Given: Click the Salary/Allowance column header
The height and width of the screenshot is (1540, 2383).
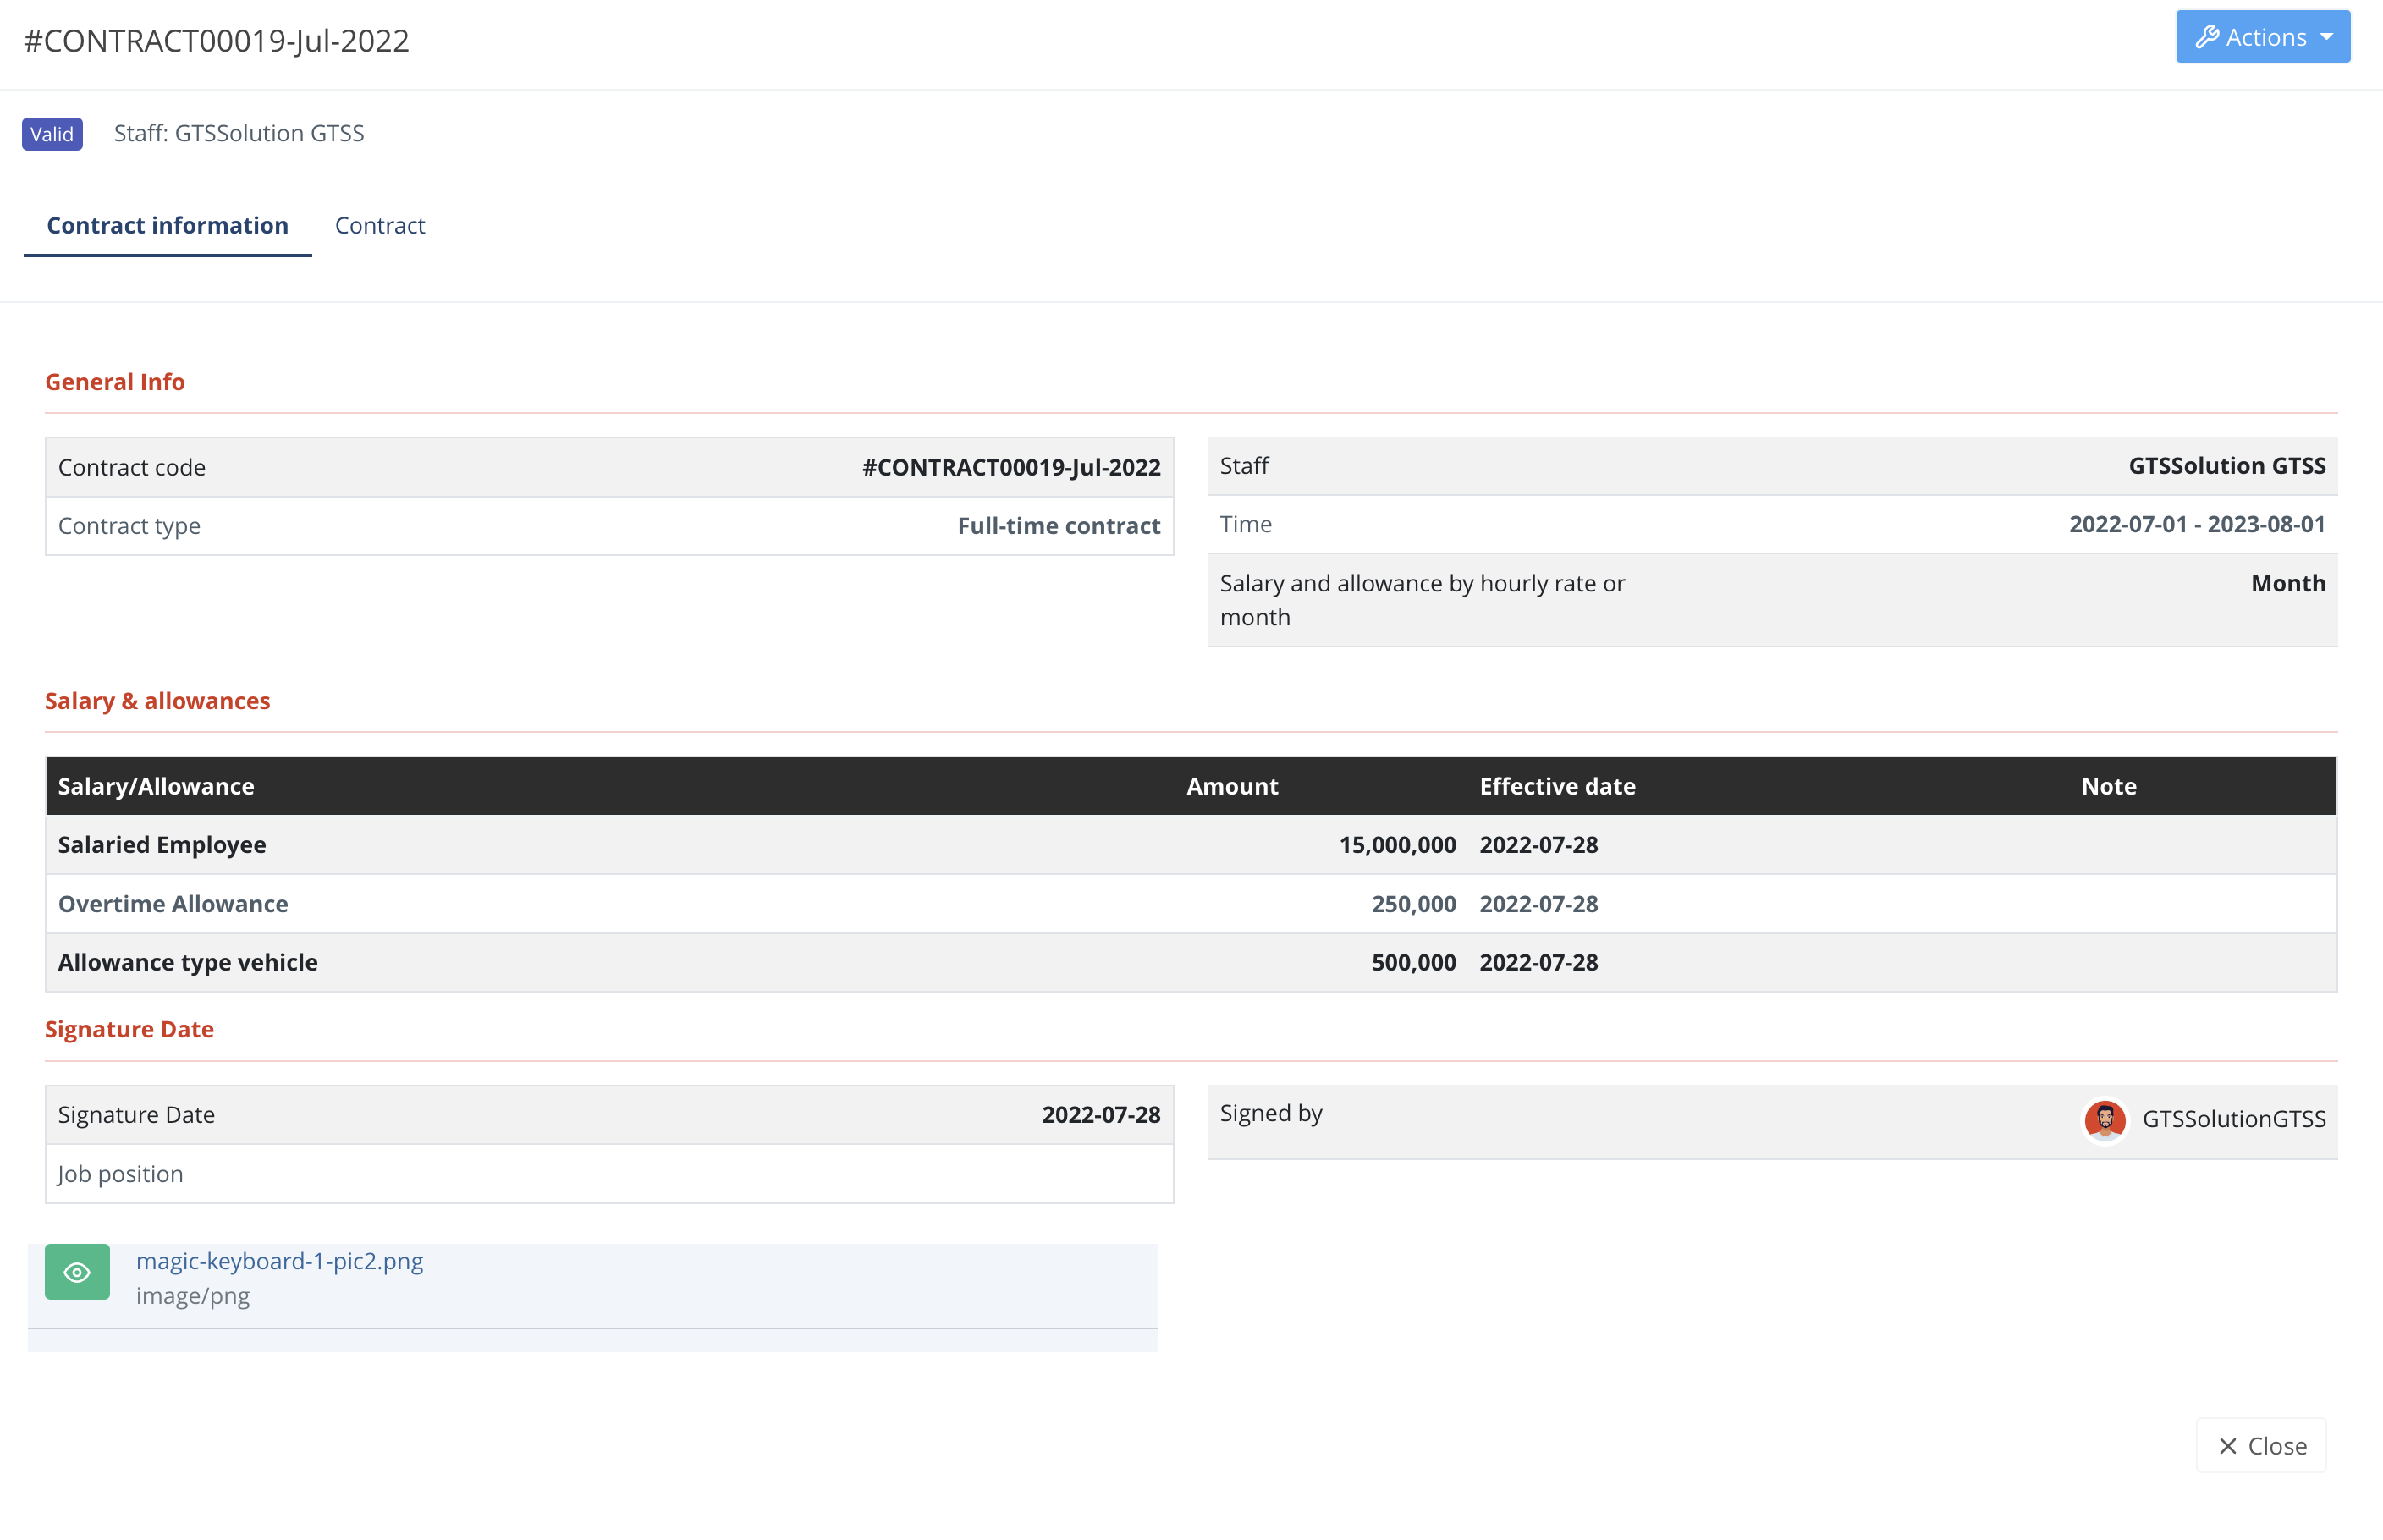Looking at the screenshot, I should (155, 786).
